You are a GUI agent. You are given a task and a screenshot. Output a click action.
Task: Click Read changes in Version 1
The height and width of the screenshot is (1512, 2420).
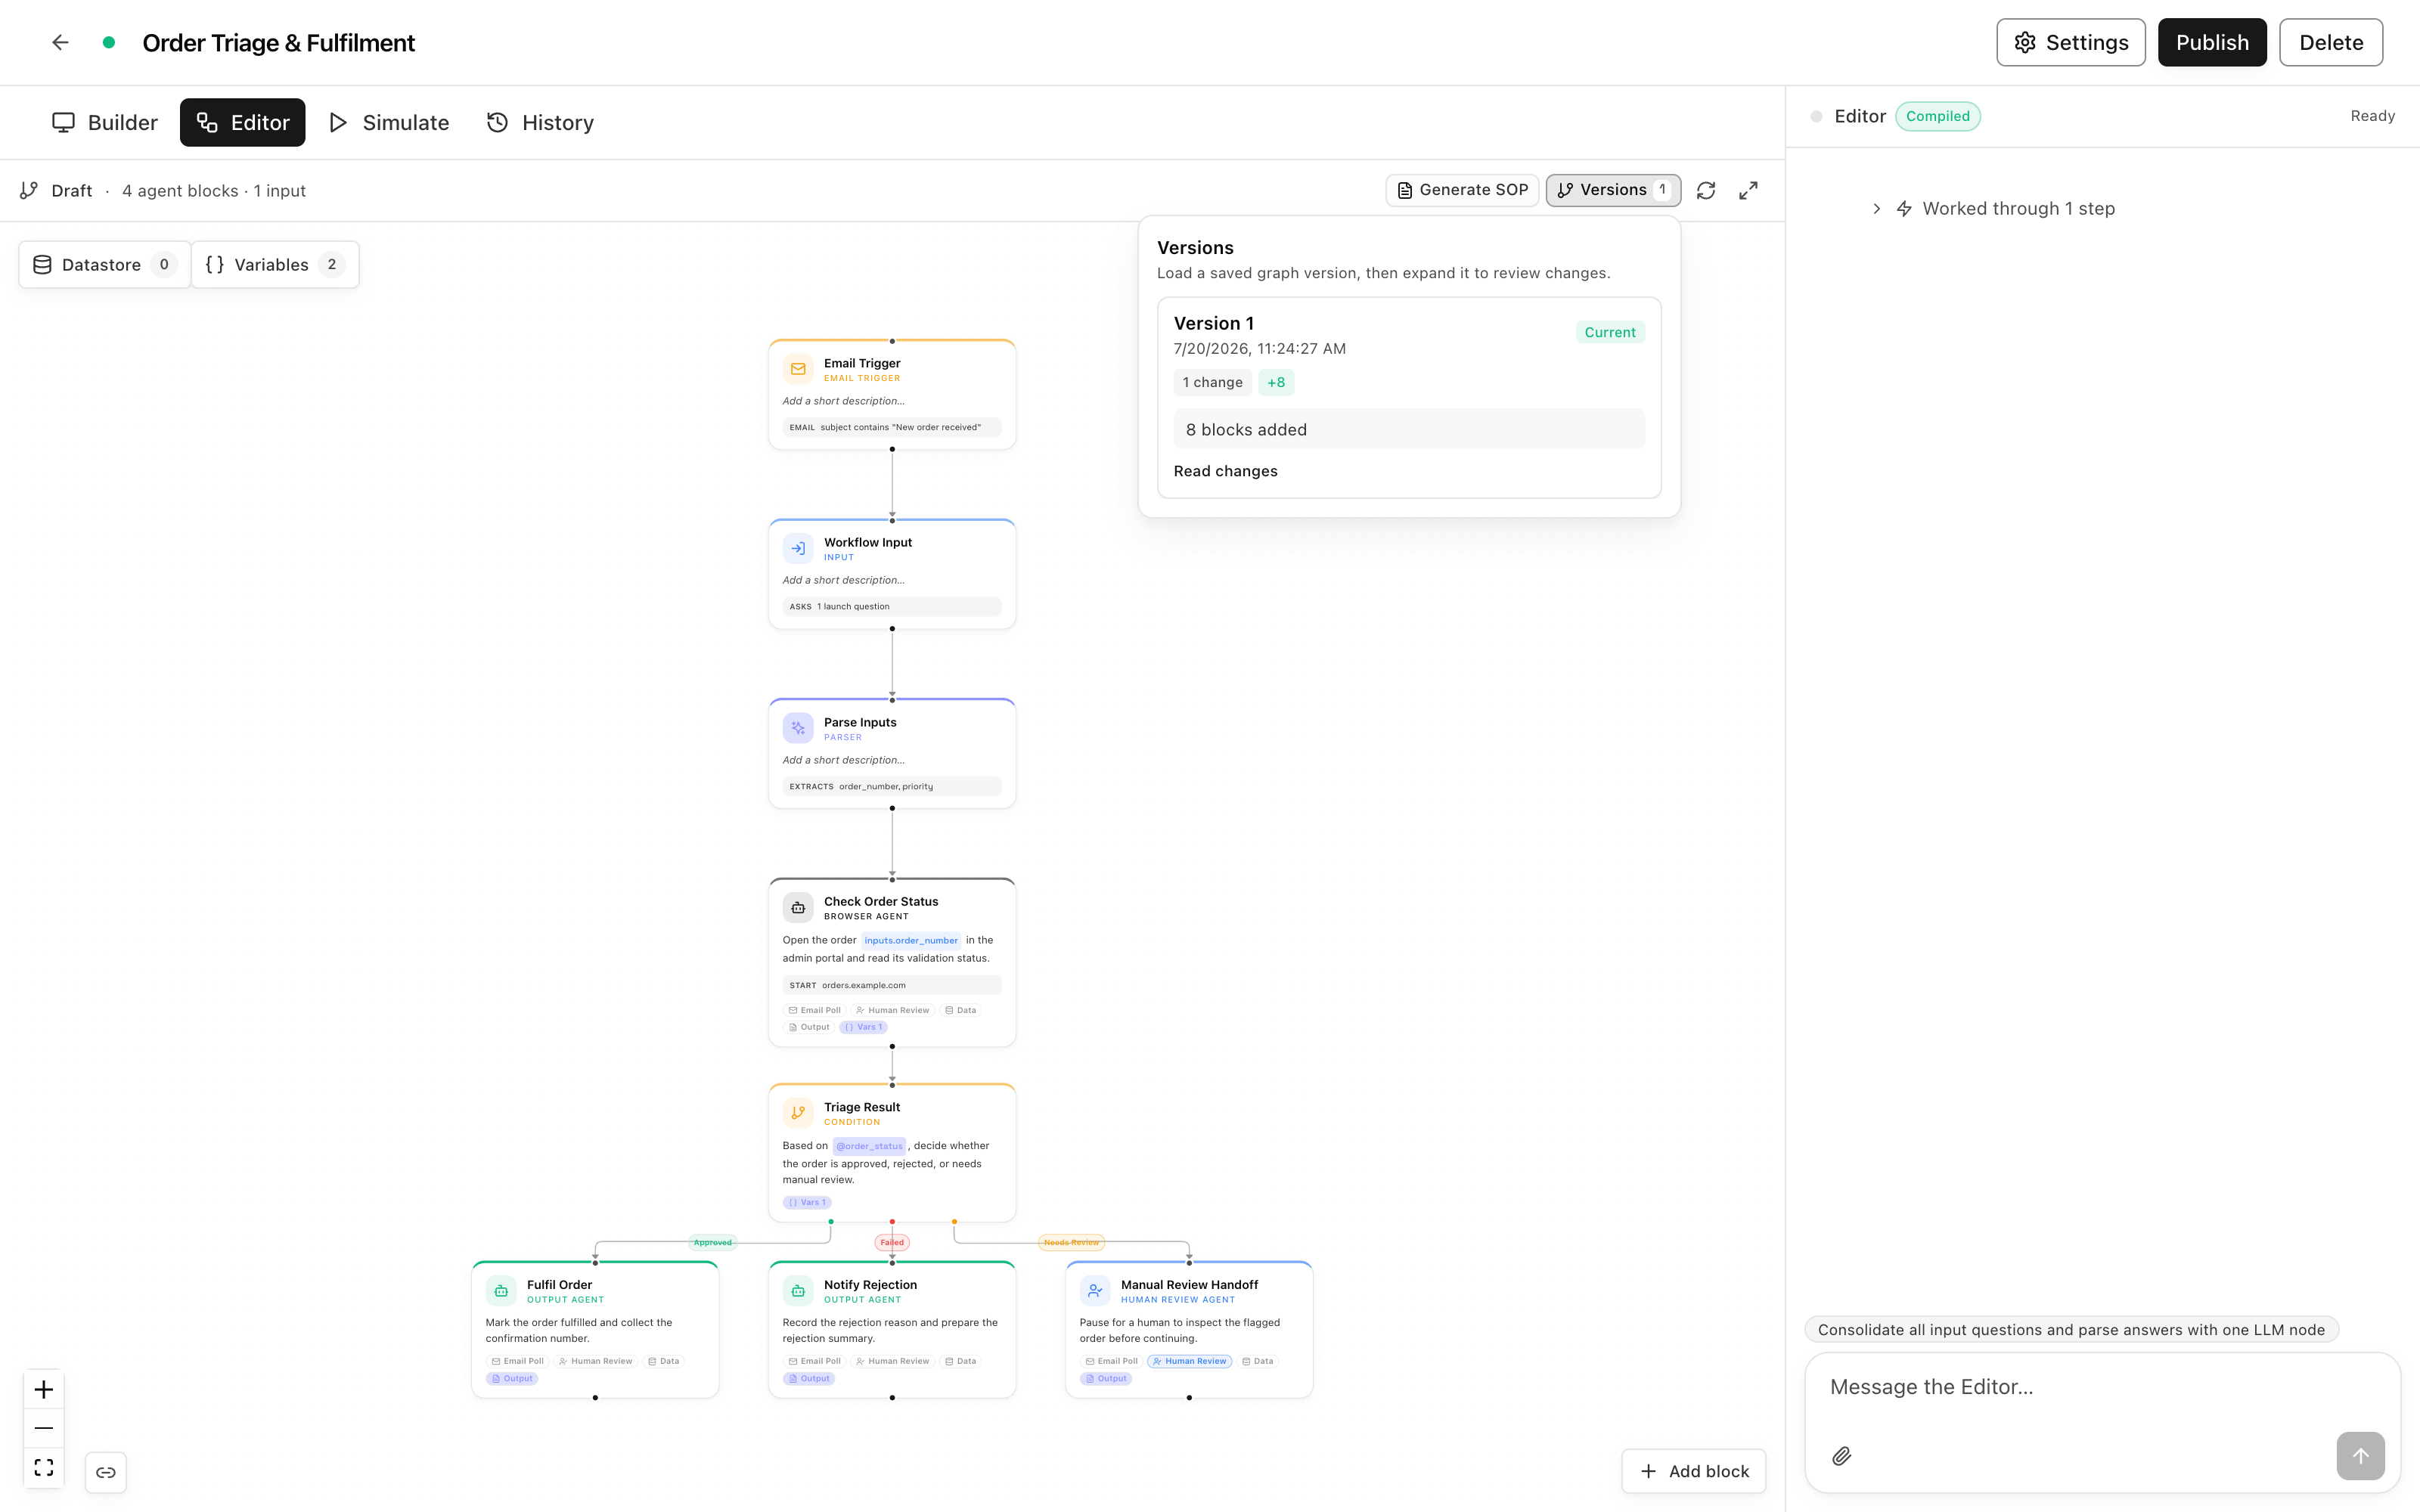[1225, 471]
